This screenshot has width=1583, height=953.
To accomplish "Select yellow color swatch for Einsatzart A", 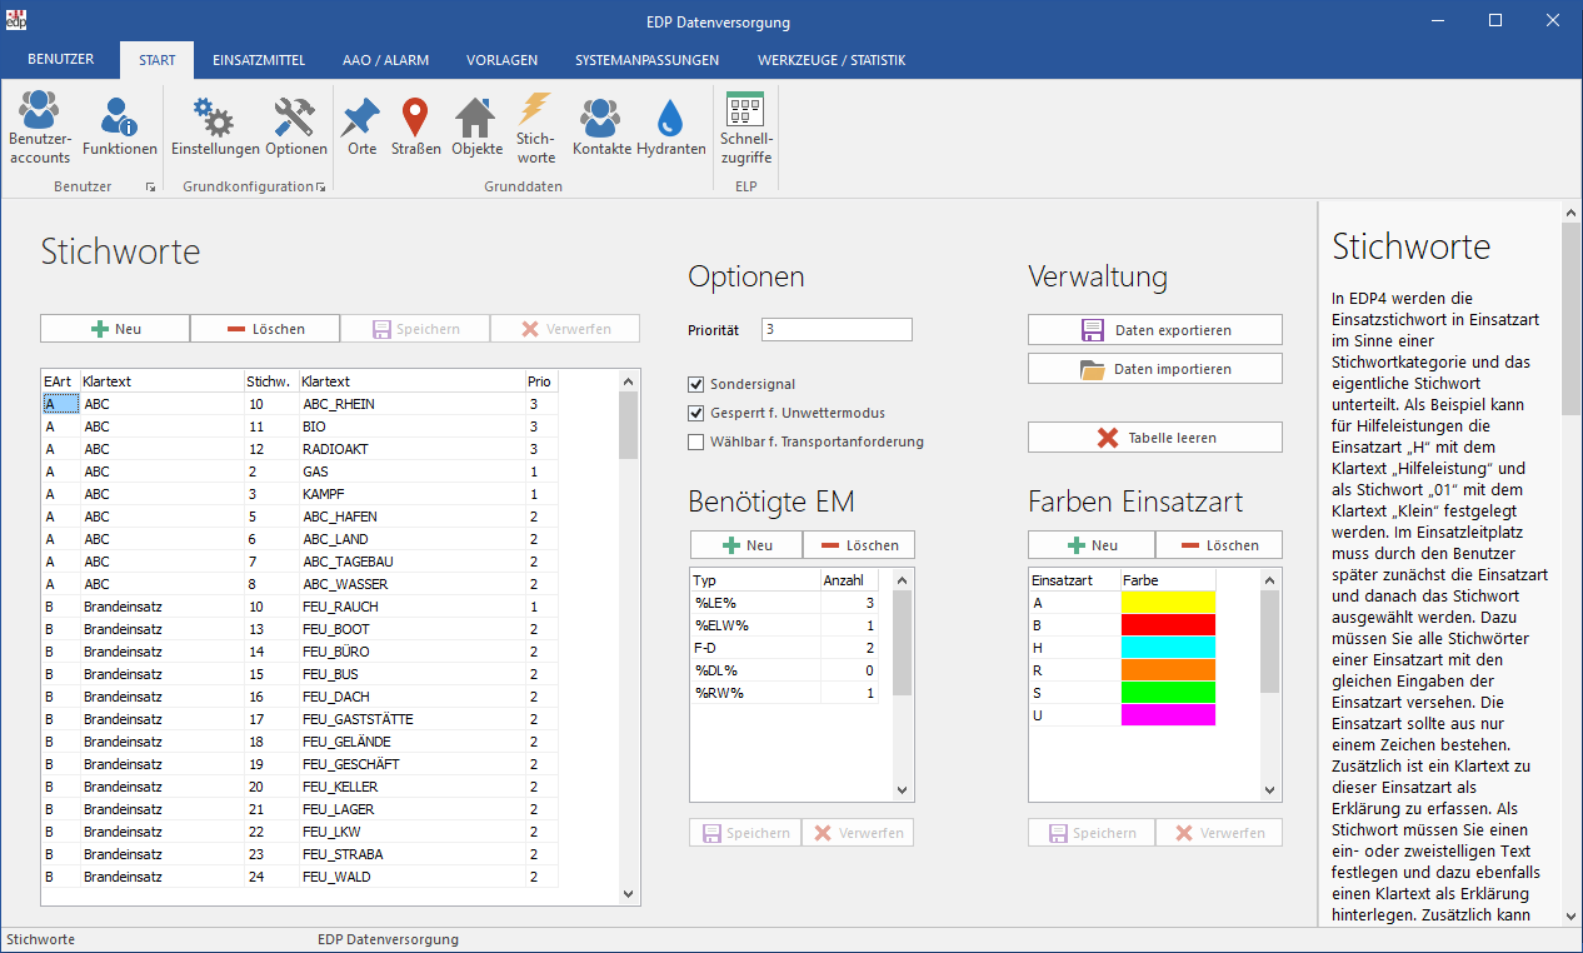I will pyautogui.click(x=1168, y=603).
